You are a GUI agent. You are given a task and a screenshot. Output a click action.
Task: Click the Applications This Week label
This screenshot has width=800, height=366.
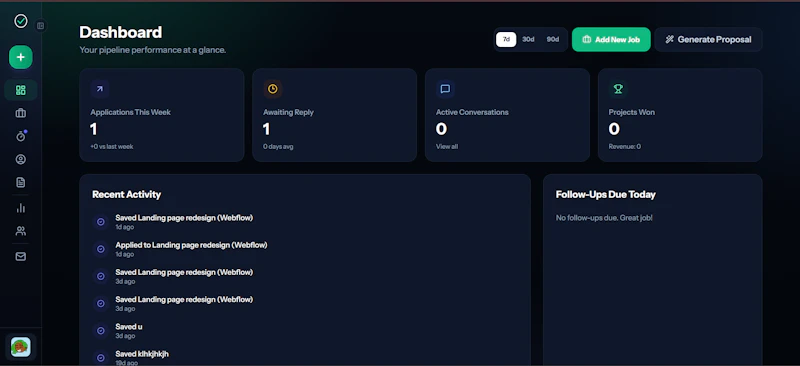pyautogui.click(x=131, y=112)
